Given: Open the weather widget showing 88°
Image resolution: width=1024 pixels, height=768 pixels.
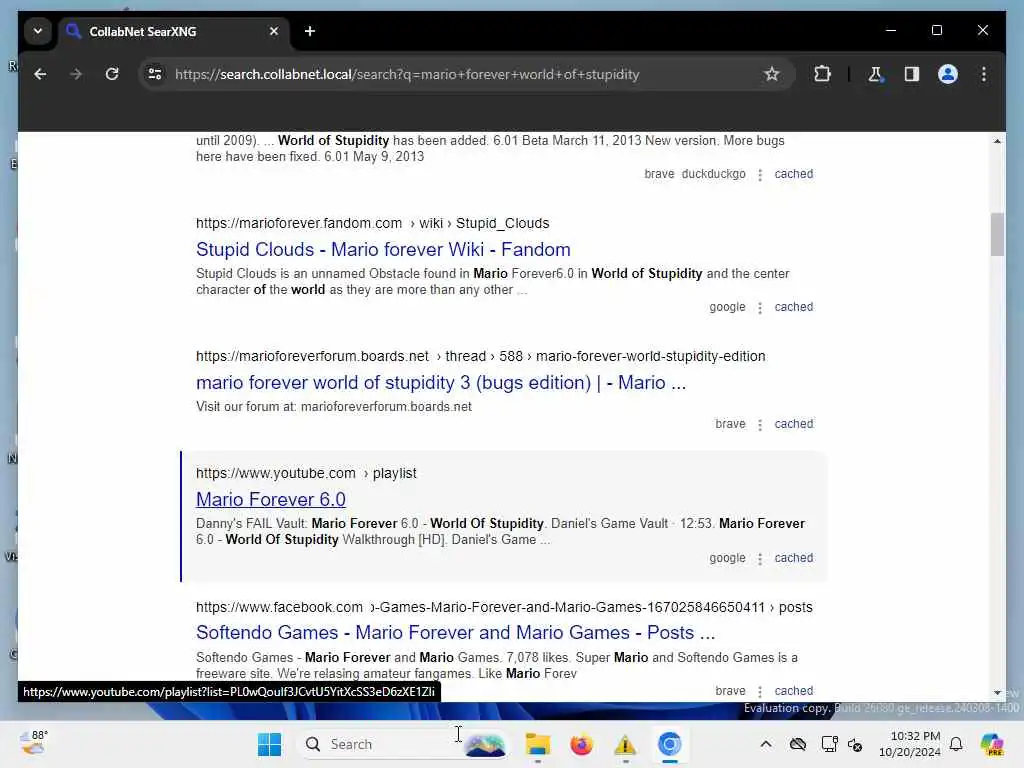Looking at the screenshot, I should click(x=34, y=743).
